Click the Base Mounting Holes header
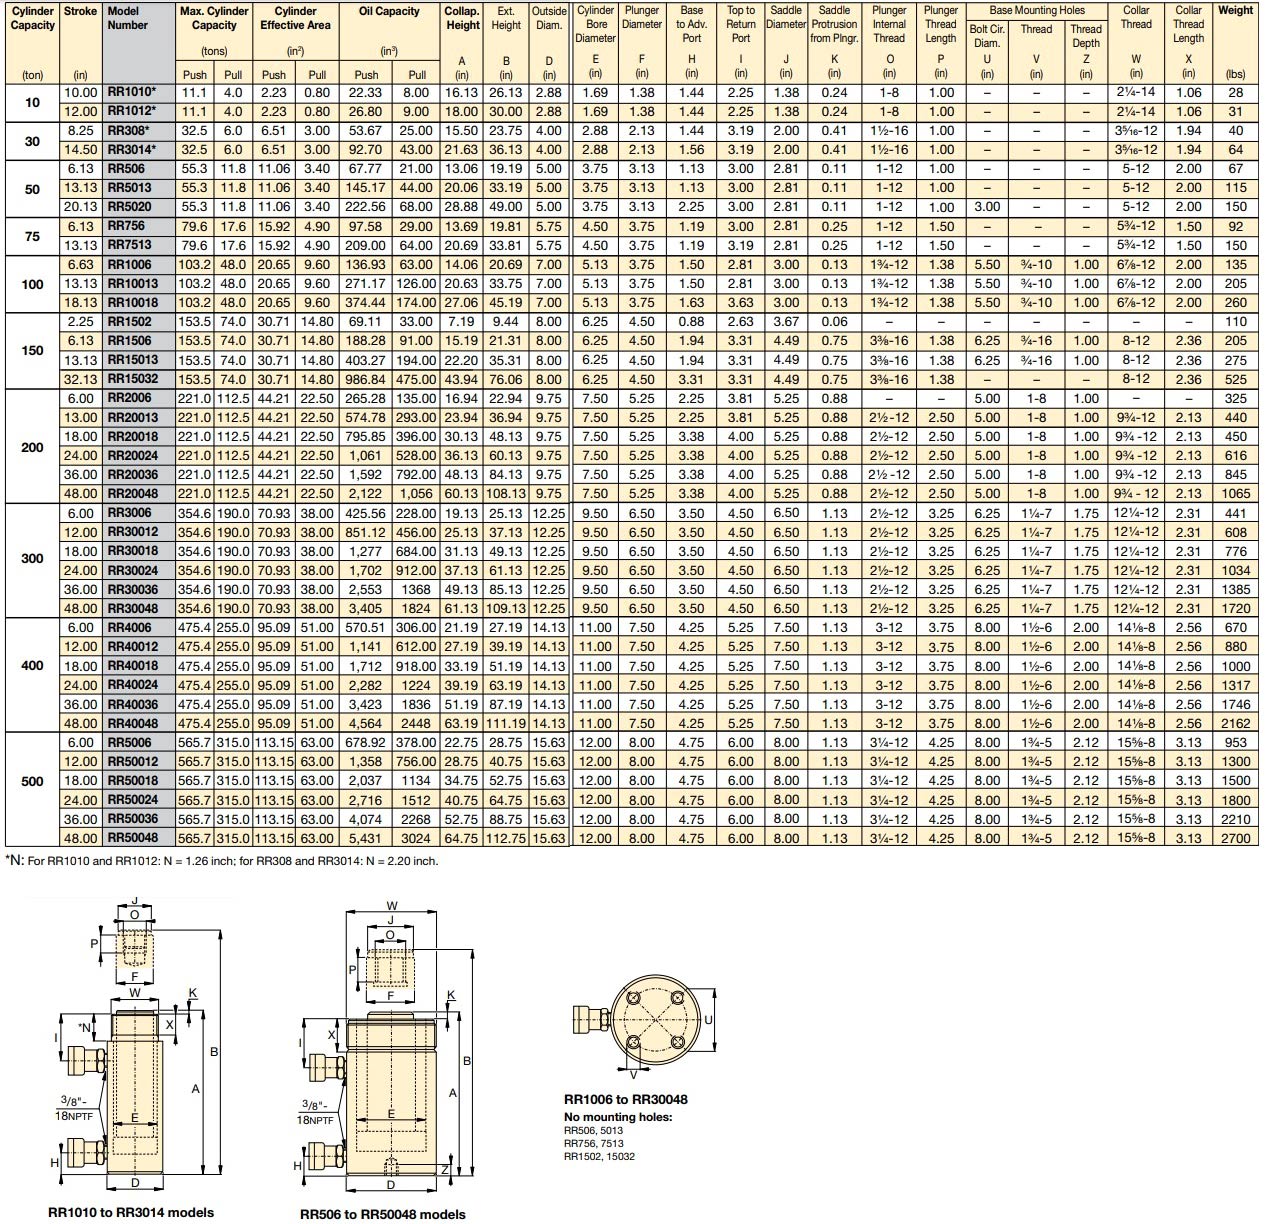 pyautogui.click(x=1036, y=10)
